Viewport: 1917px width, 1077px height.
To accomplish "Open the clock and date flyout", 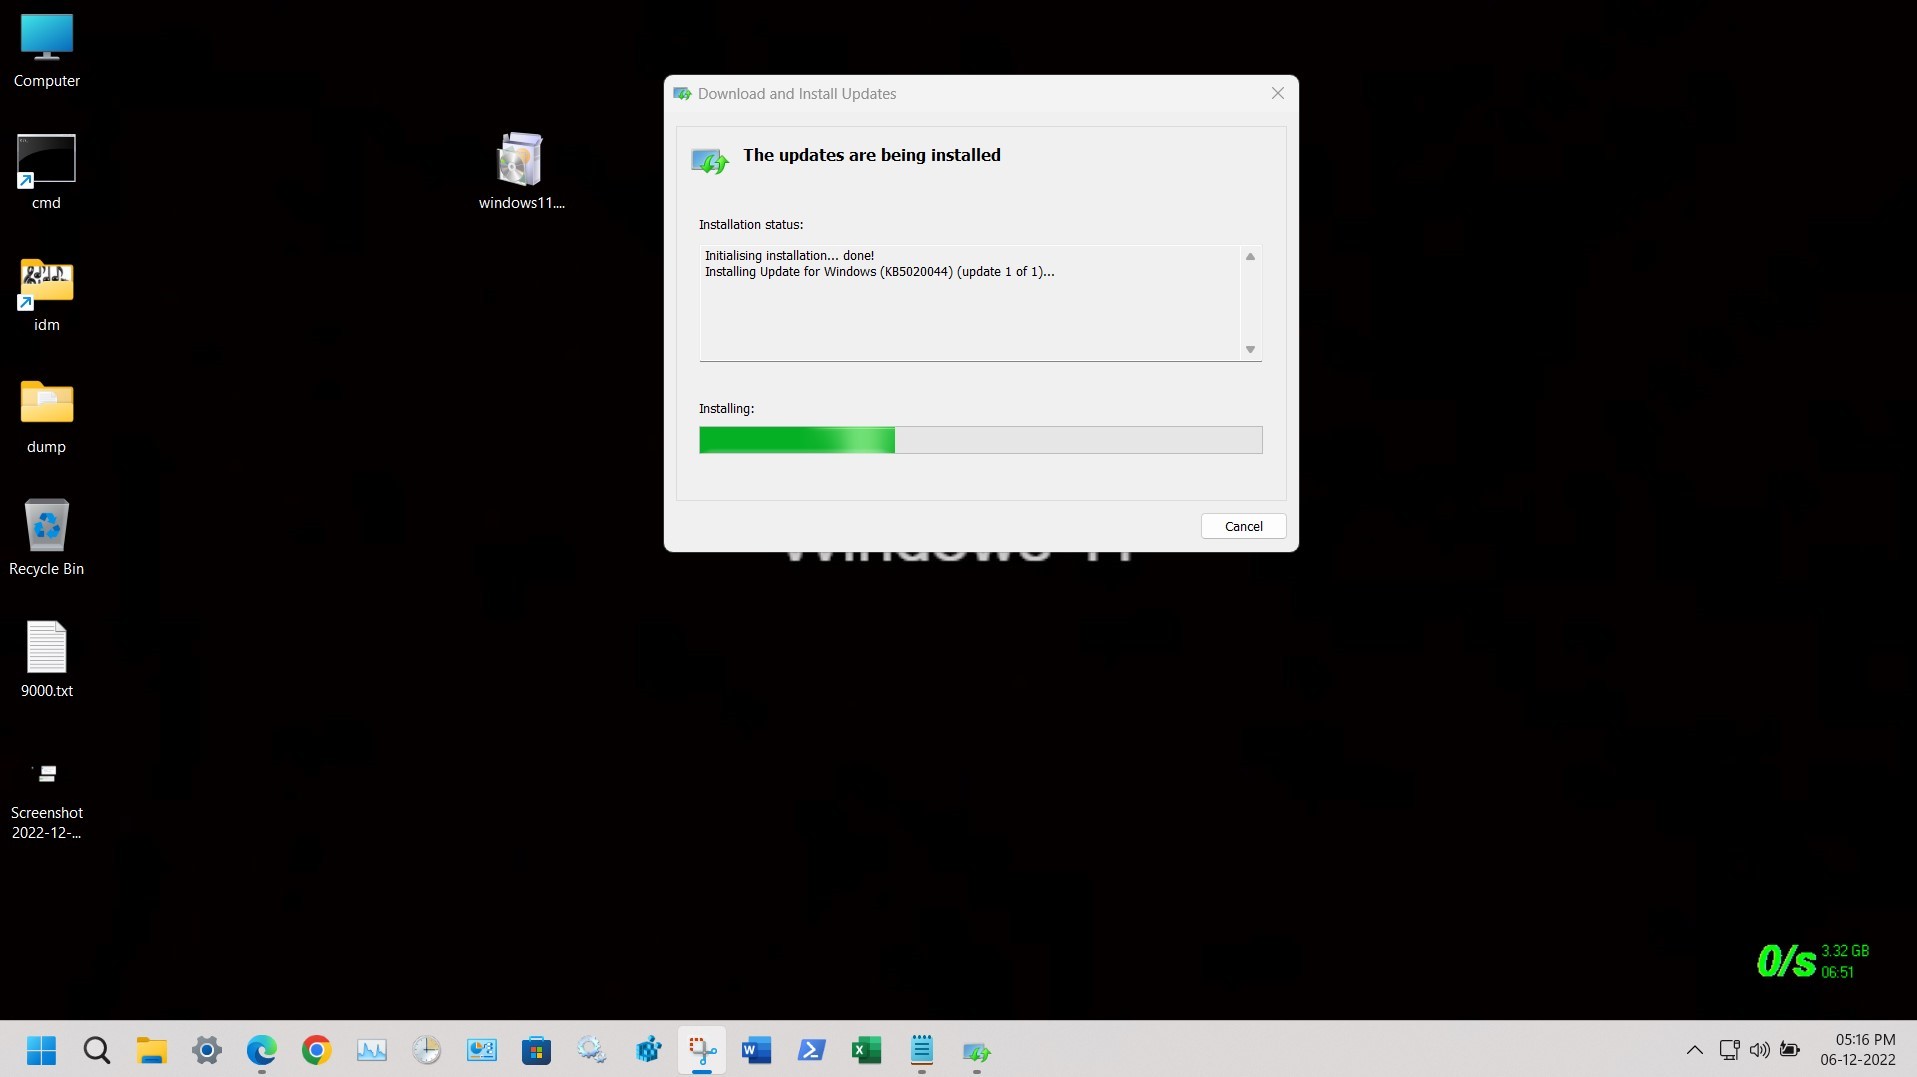I will tap(1858, 1050).
